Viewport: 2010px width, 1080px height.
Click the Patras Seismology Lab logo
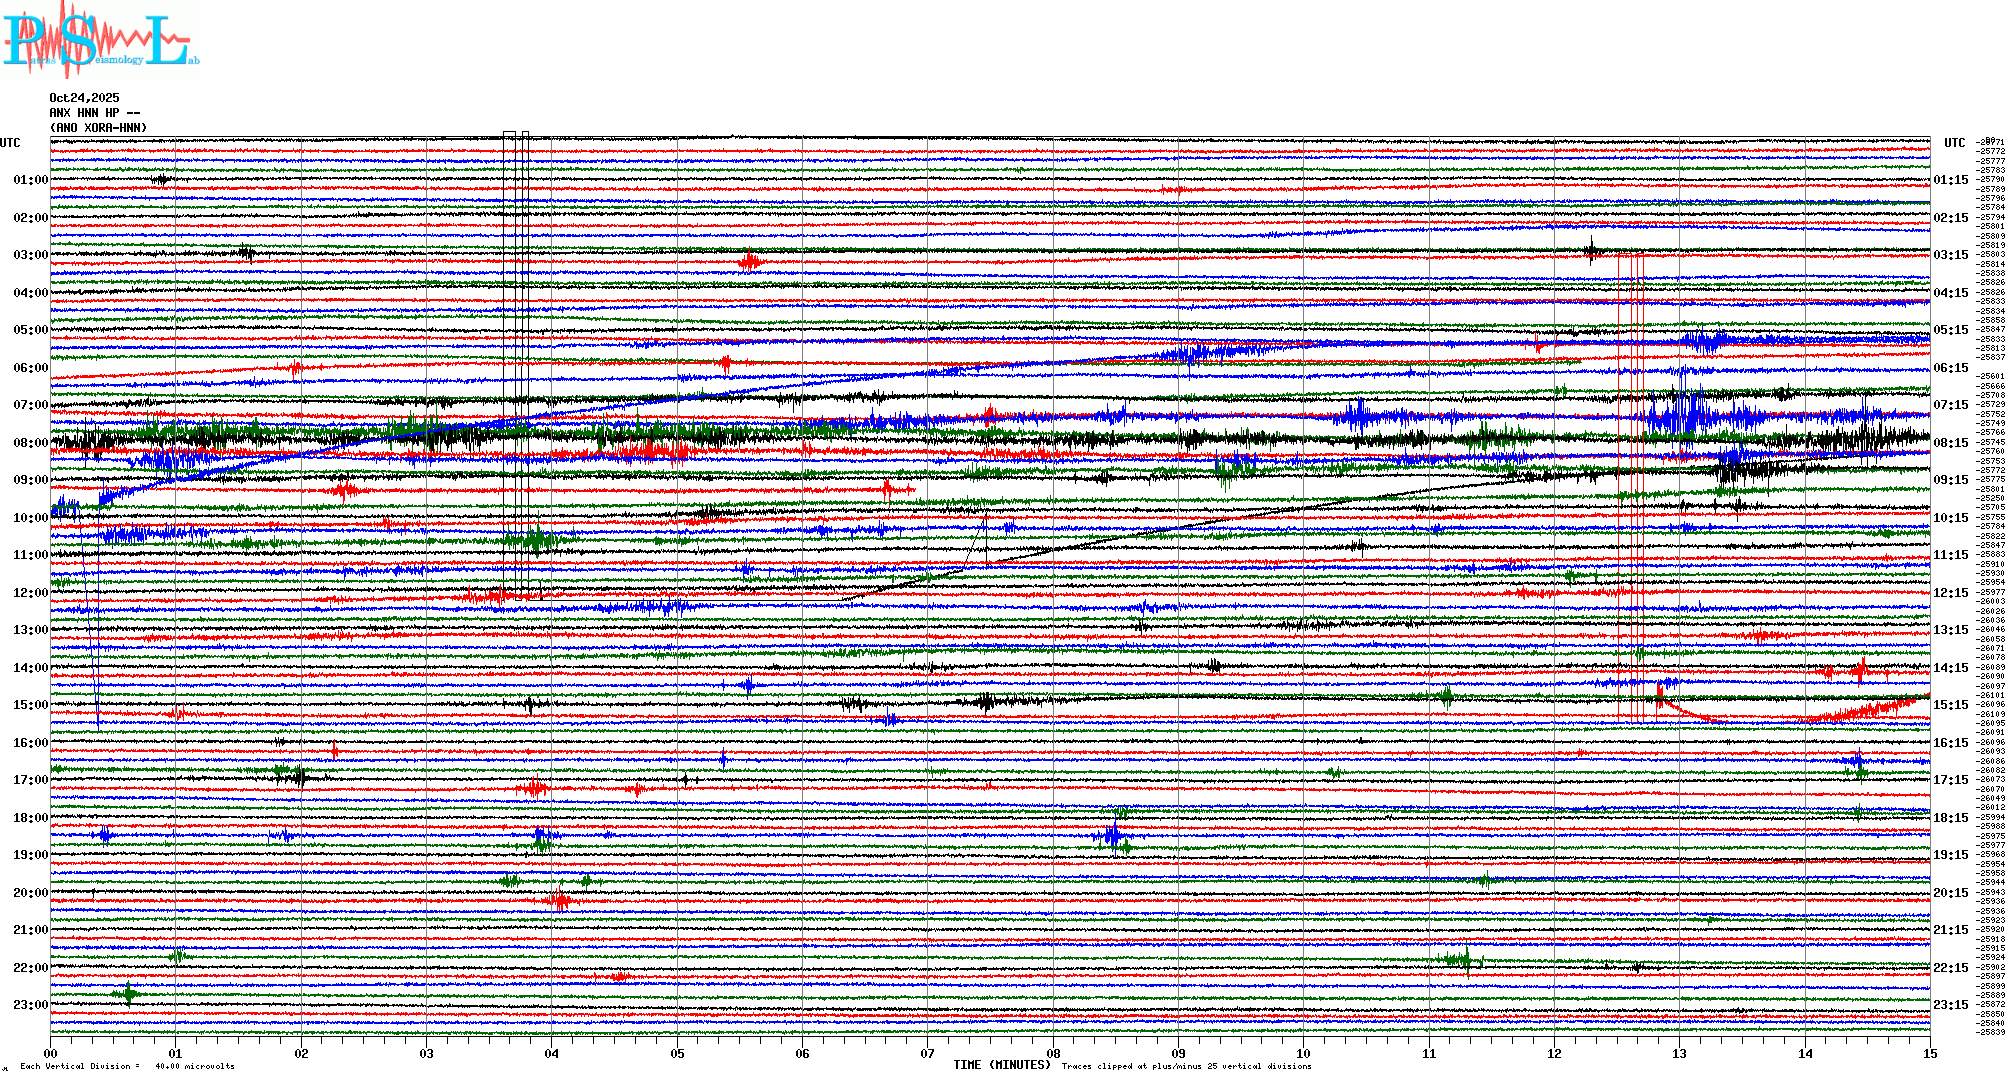coord(98,40)
